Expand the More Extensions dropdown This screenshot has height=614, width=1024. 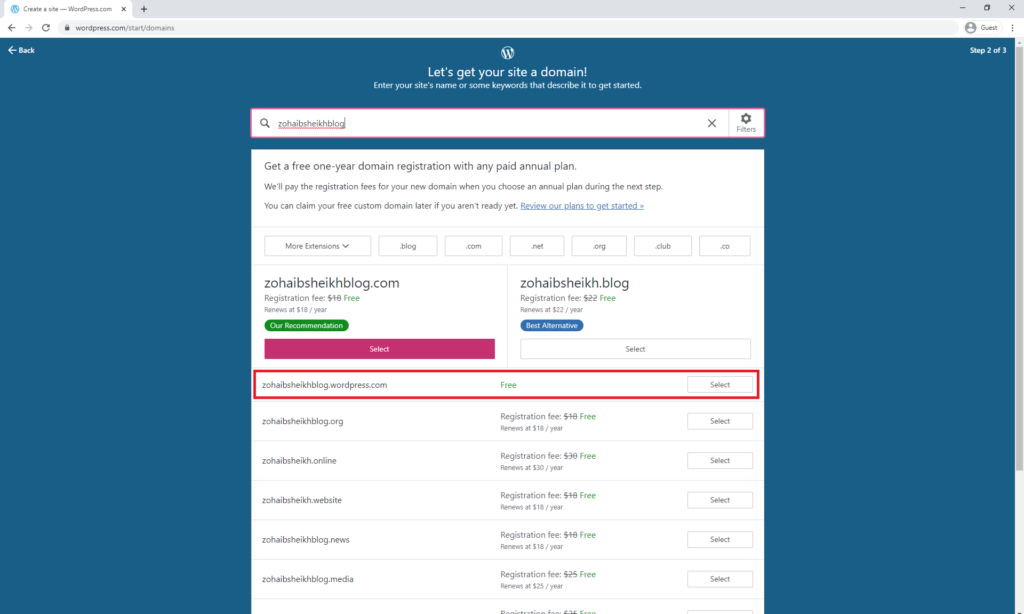click(x=317, y=246)
